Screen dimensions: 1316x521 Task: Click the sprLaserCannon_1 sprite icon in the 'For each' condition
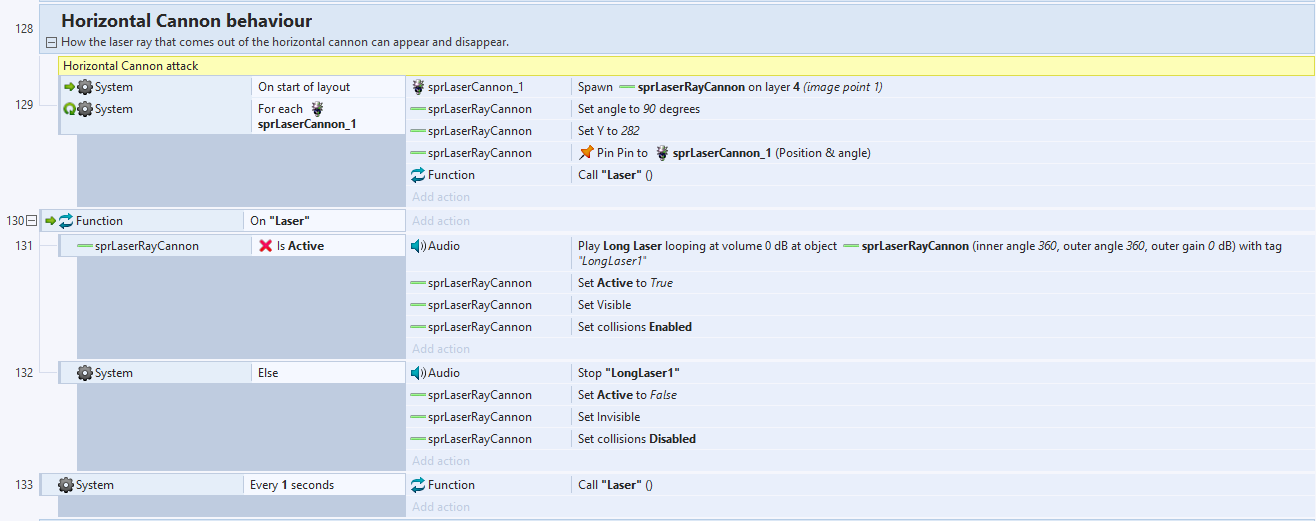pyautogui.click(x=317, y=109)
